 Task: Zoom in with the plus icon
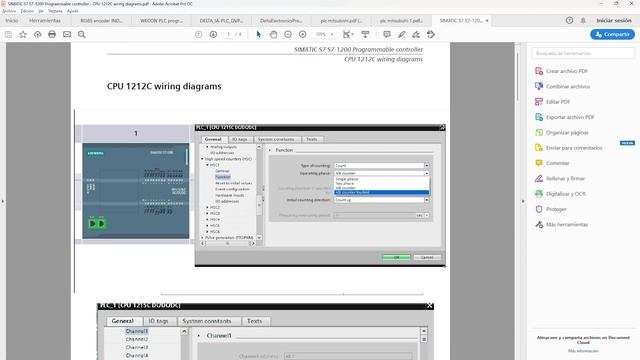point(302,34)
